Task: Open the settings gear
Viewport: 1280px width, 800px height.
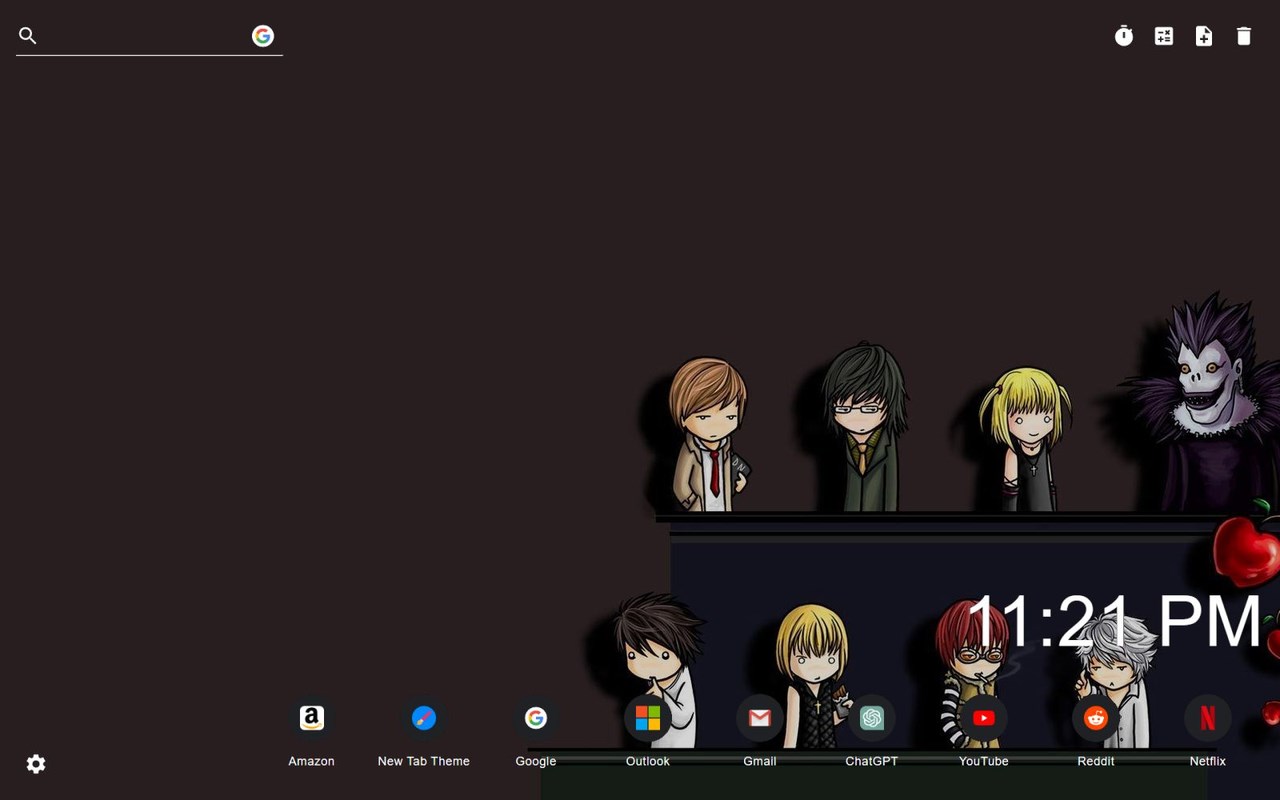Action: (x=36, y=764)
